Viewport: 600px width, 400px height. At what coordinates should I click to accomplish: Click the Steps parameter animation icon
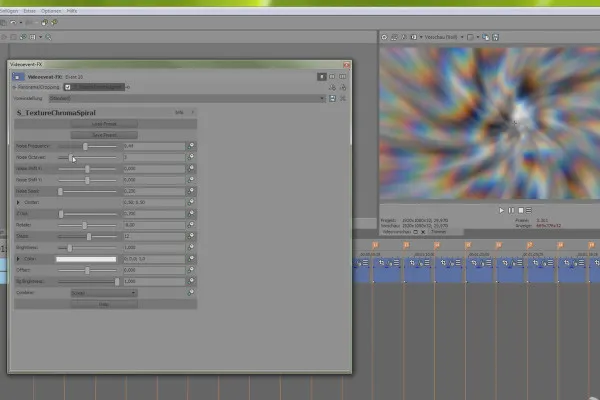click(x=191, y=236)
